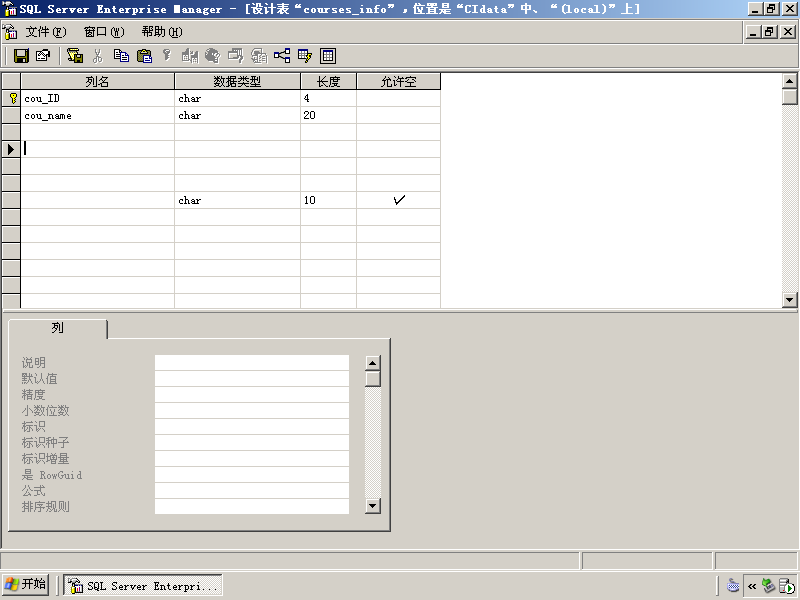This screenshot has width=800, height=600.
Task: Click the char data type of cou_ID
Action: click(x=237, y=98)
